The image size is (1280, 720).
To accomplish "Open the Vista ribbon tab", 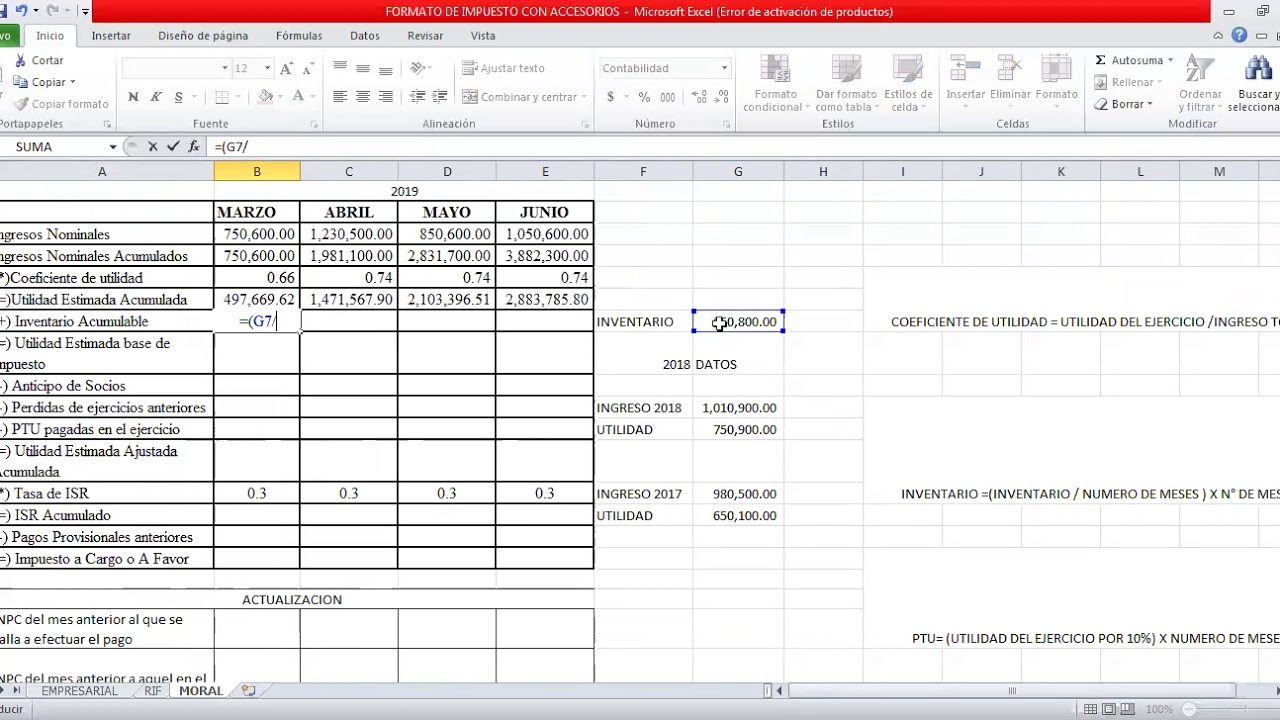I will click(x=483, y=35).
